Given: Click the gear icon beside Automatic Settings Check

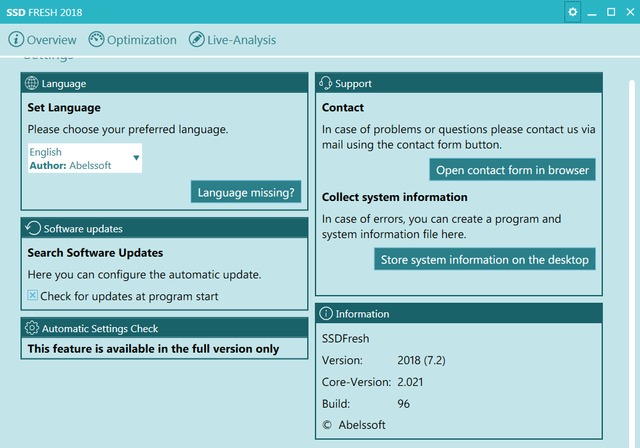Looking at the screenshot, I should point(32,328).
